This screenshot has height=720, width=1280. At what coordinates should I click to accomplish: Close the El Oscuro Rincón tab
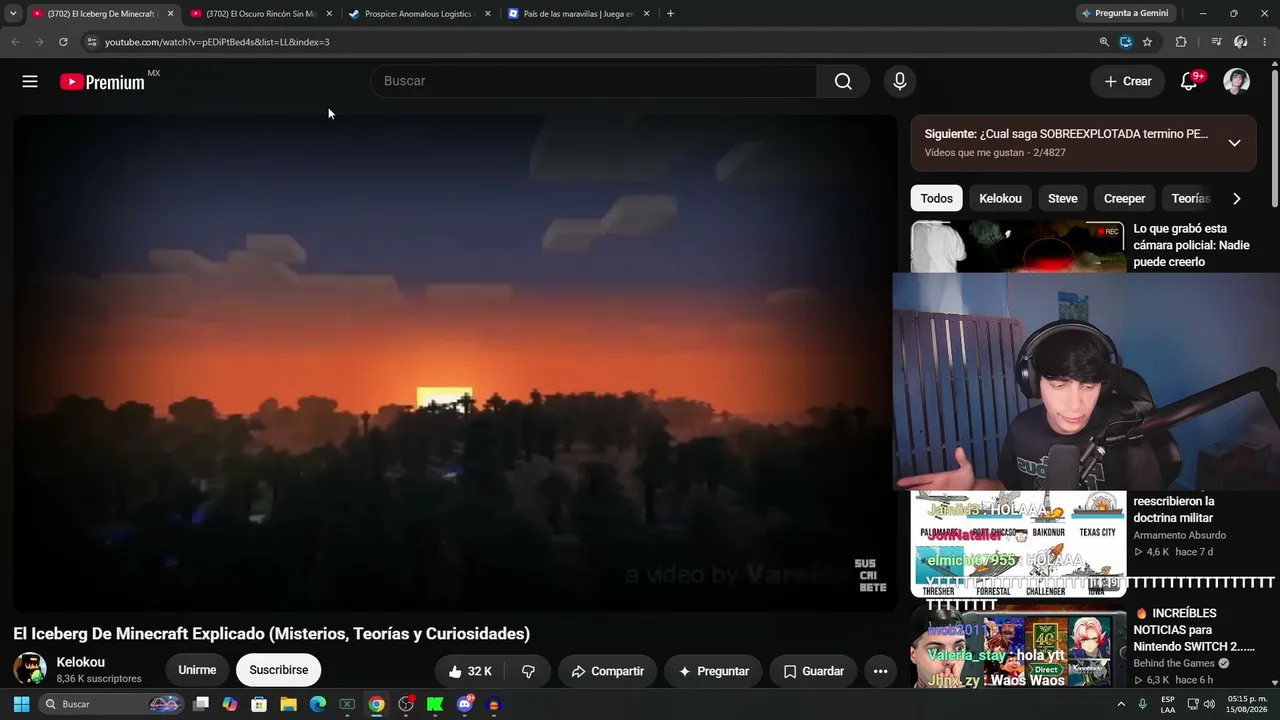click(x=329, y=14)
